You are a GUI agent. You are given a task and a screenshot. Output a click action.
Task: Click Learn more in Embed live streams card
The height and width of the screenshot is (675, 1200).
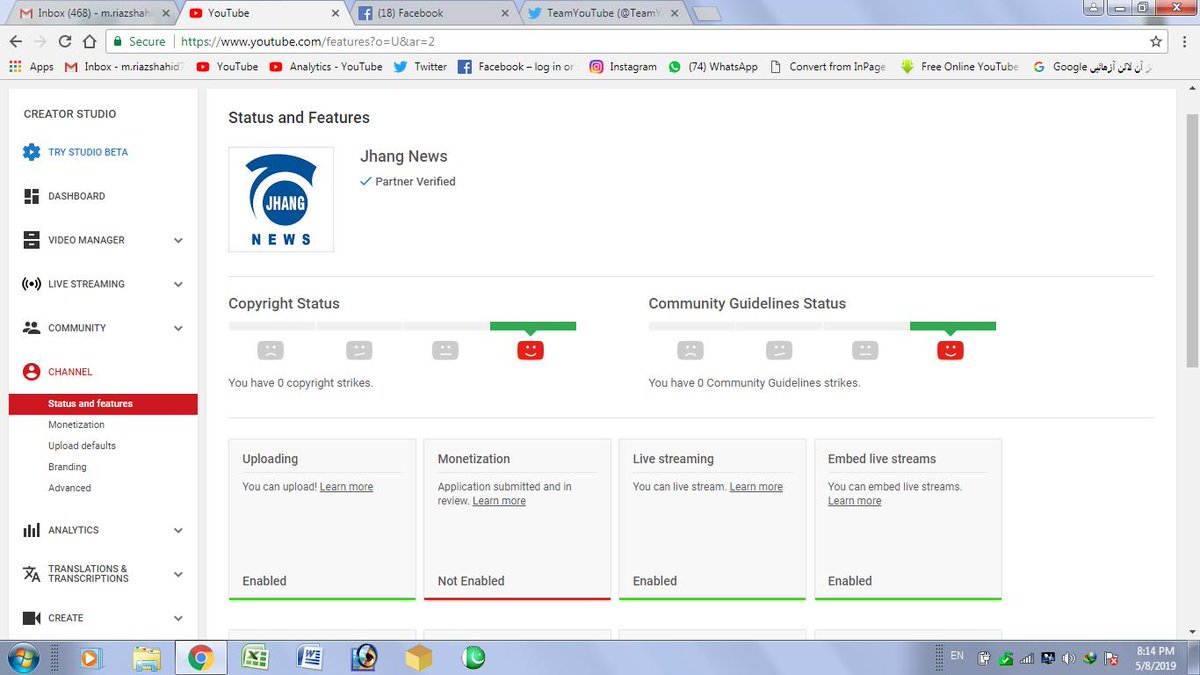(x=854, y=501)
